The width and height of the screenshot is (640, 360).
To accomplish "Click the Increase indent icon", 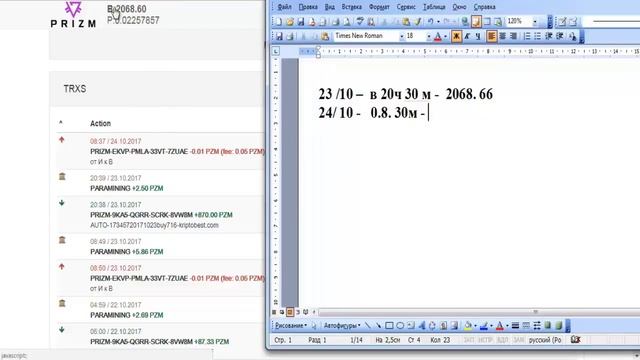I will 560,36.
